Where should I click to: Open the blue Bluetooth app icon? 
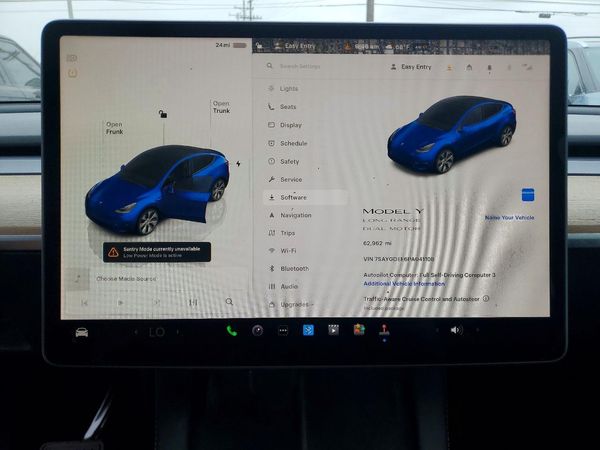308,330
